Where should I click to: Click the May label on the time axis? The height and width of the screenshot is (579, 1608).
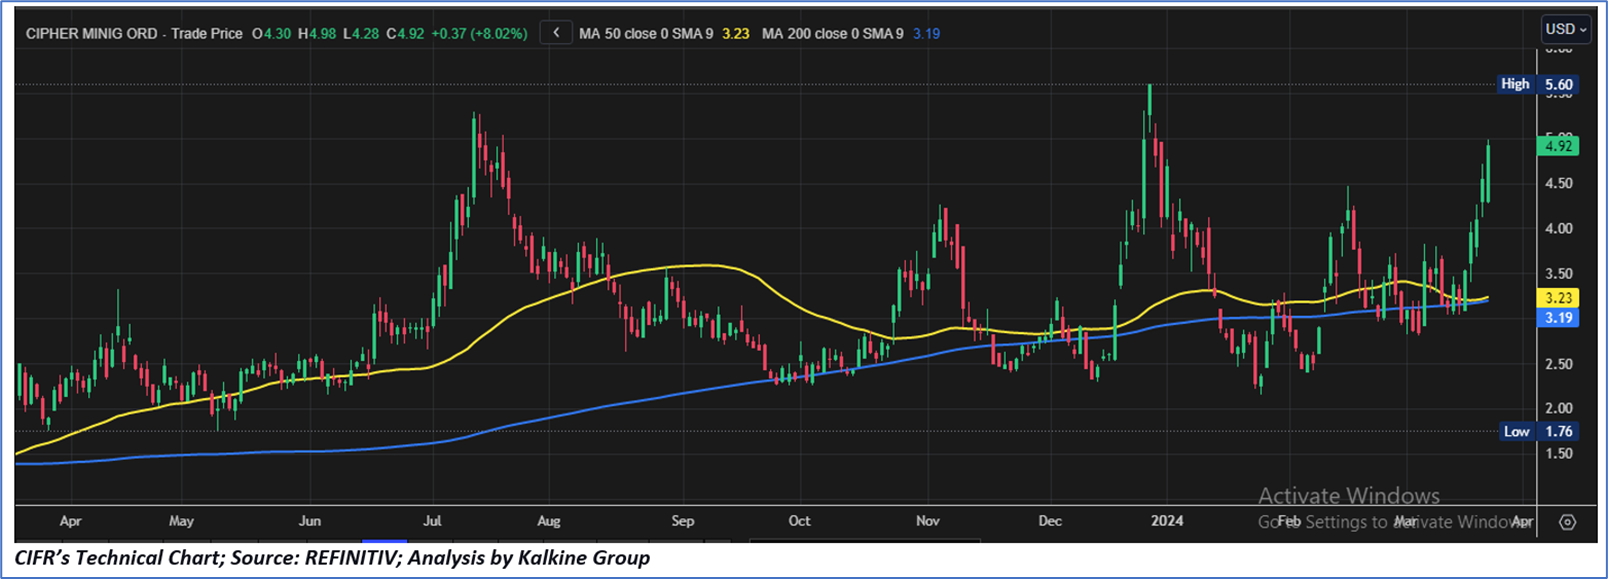[181, 521]
